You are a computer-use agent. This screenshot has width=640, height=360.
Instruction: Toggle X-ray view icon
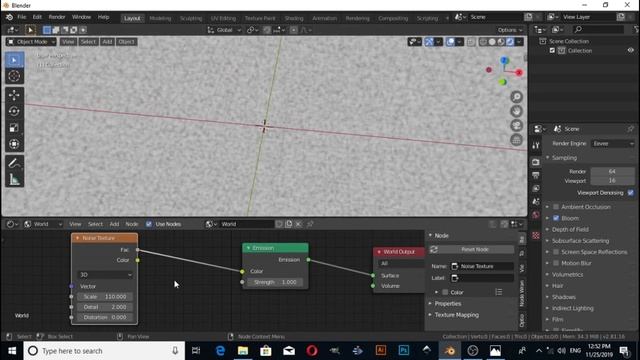coord(471,42)
